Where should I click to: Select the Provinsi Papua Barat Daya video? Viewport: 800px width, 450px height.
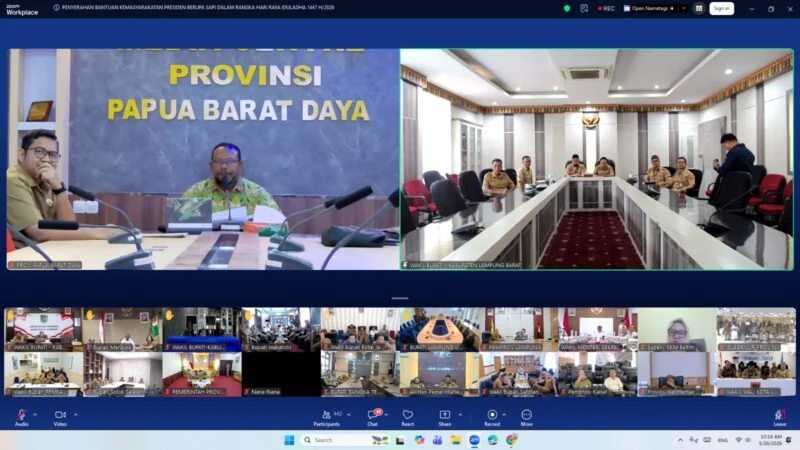point(203,159)
